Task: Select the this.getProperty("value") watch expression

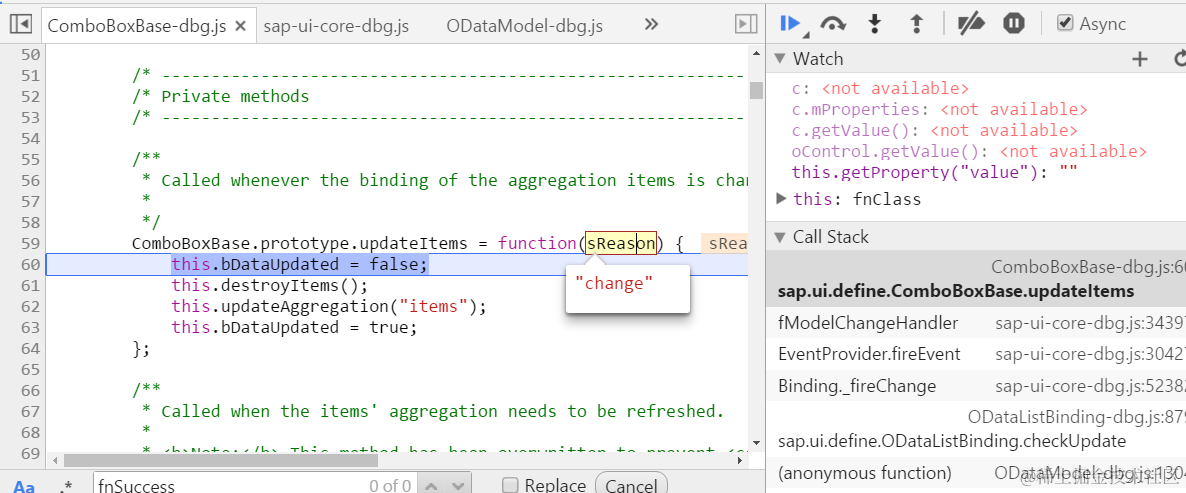Action: (x=934, y=172)
